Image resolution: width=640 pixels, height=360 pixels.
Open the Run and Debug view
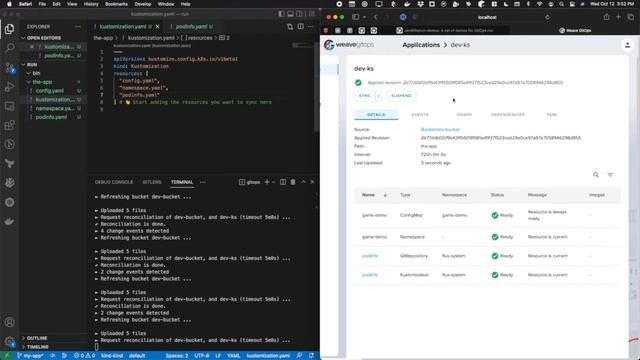click(x=9, y=87)
